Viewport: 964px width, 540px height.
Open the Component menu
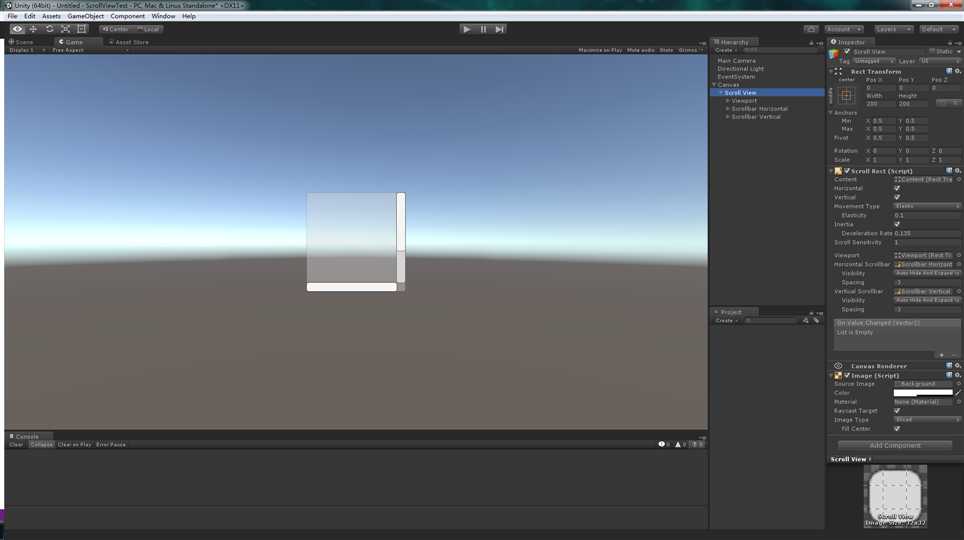click(127, 16)
